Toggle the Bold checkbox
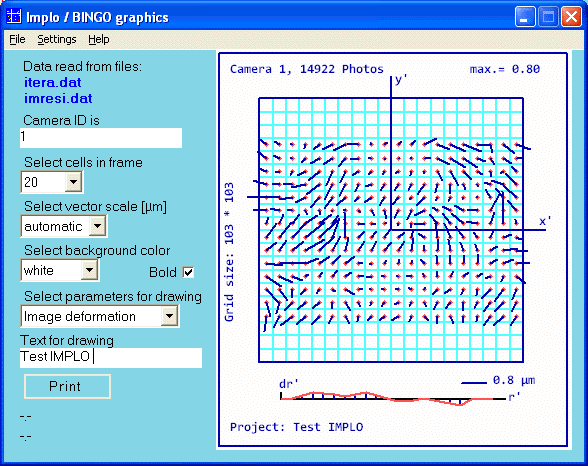Image resolution: width=588 pixels, height=466 pixels. coord(188,272)
